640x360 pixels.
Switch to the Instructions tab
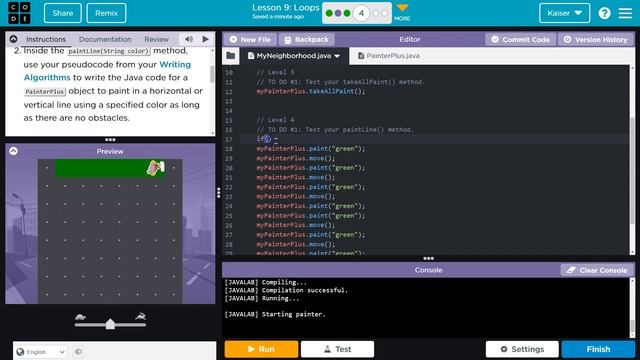click(46, 39)
